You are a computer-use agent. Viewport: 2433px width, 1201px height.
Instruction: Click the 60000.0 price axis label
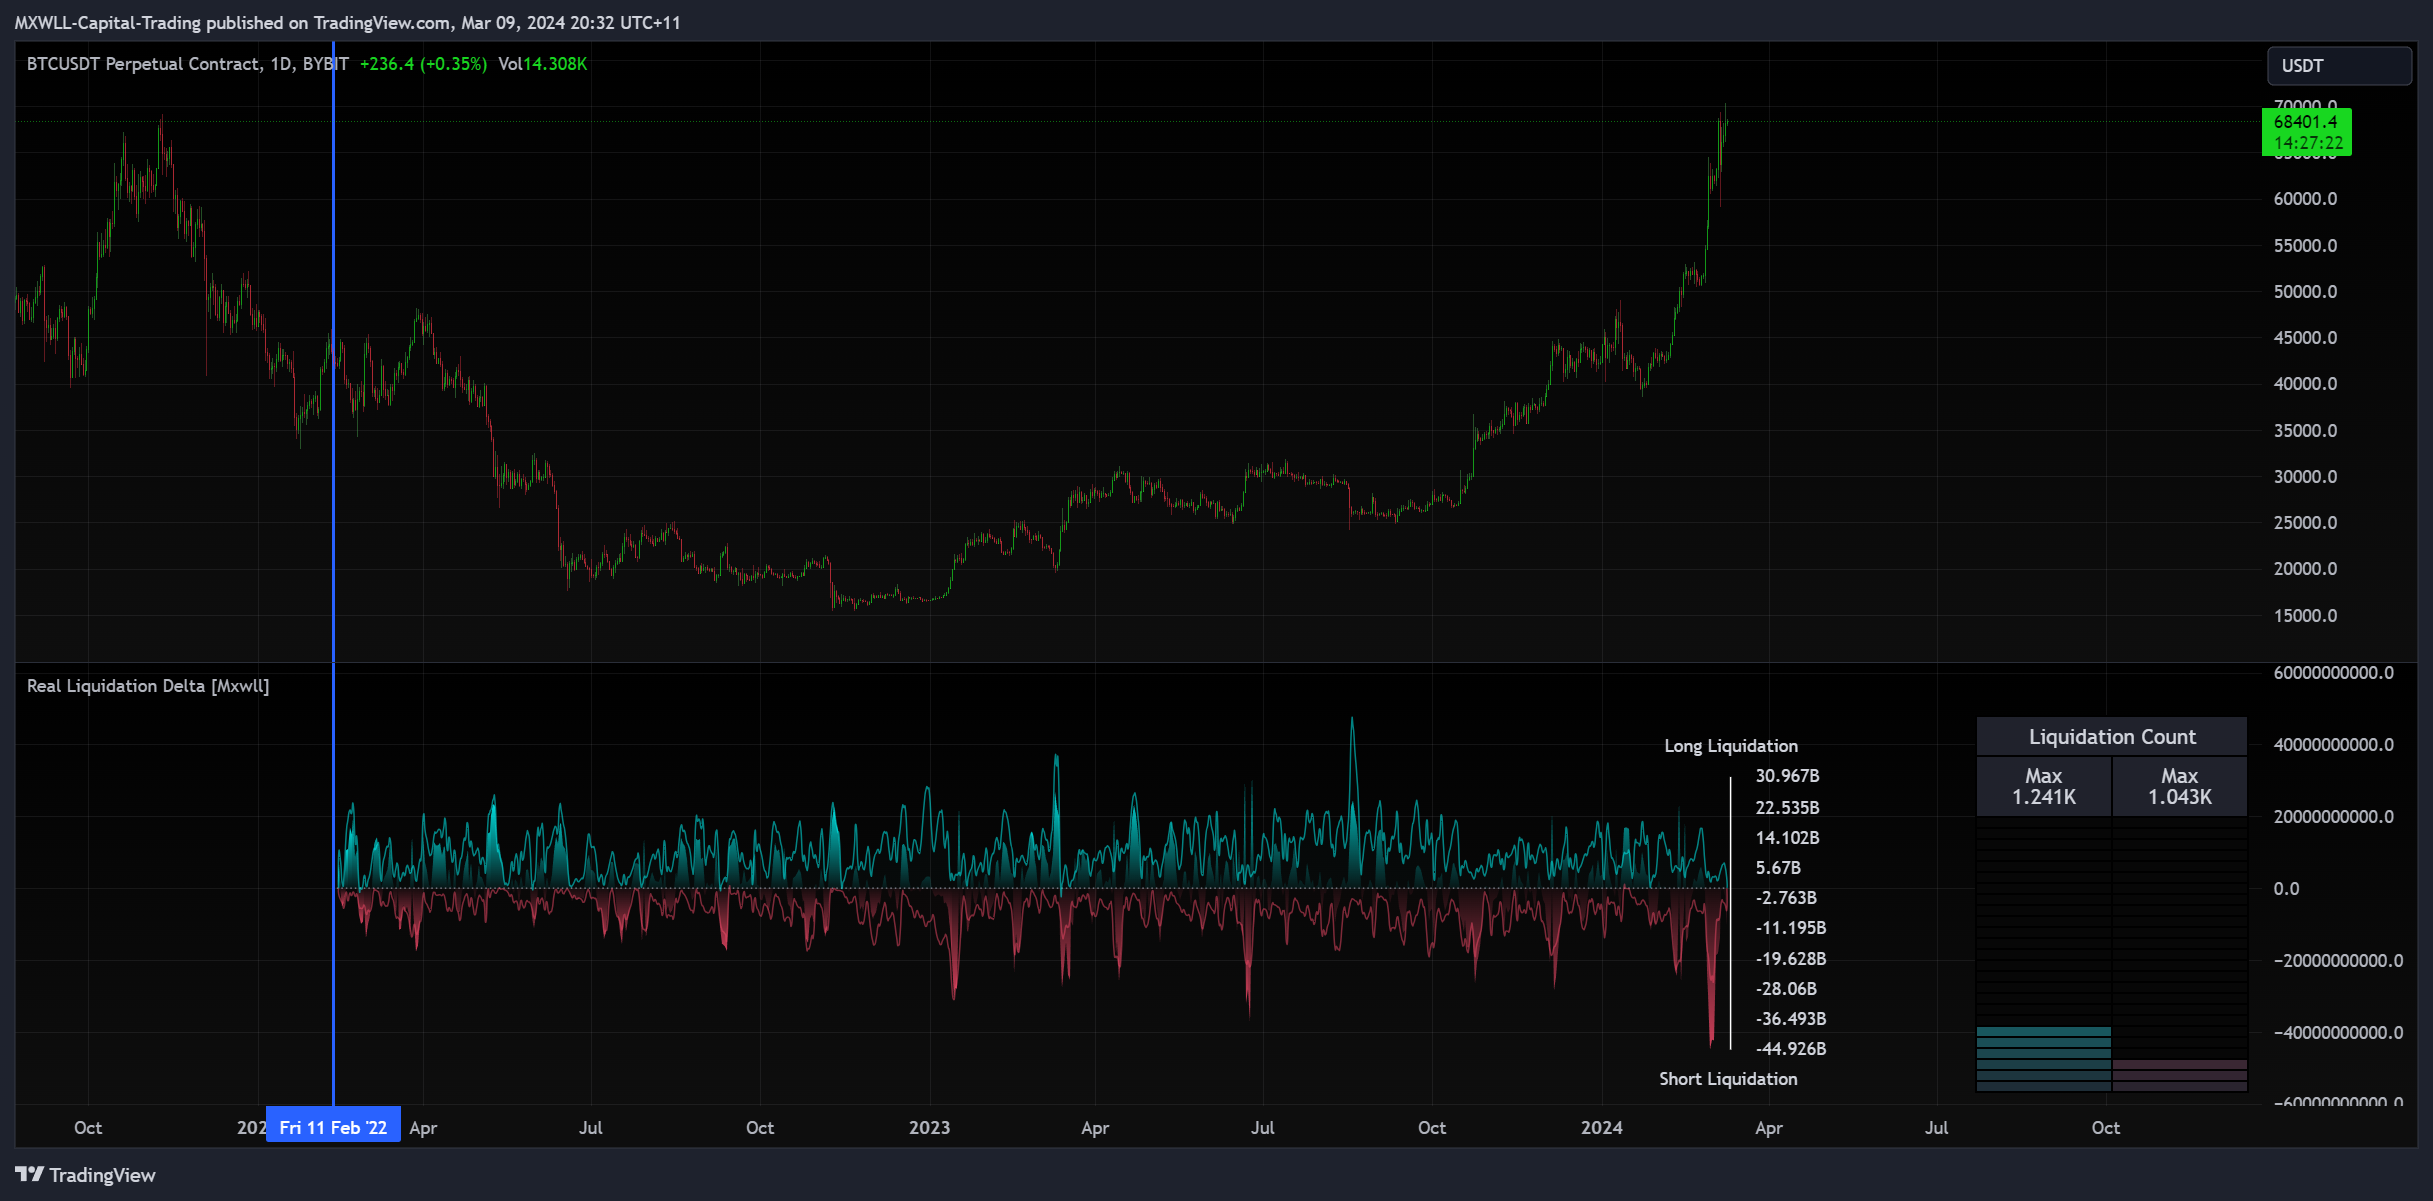click(x=2305, y=199)
